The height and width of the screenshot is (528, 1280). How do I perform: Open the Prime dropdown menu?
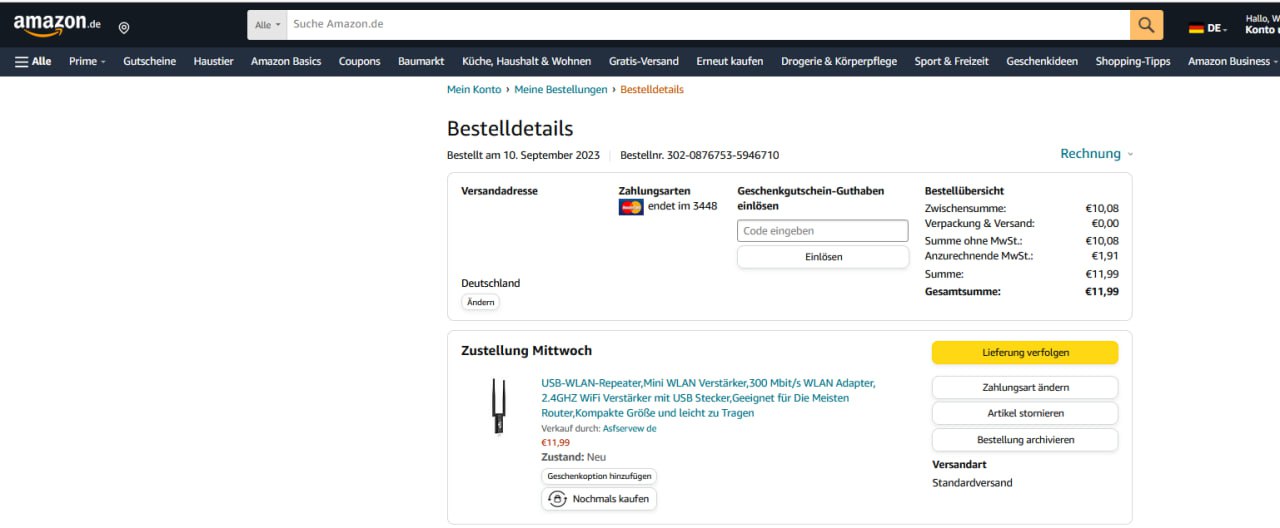(87, 61)
